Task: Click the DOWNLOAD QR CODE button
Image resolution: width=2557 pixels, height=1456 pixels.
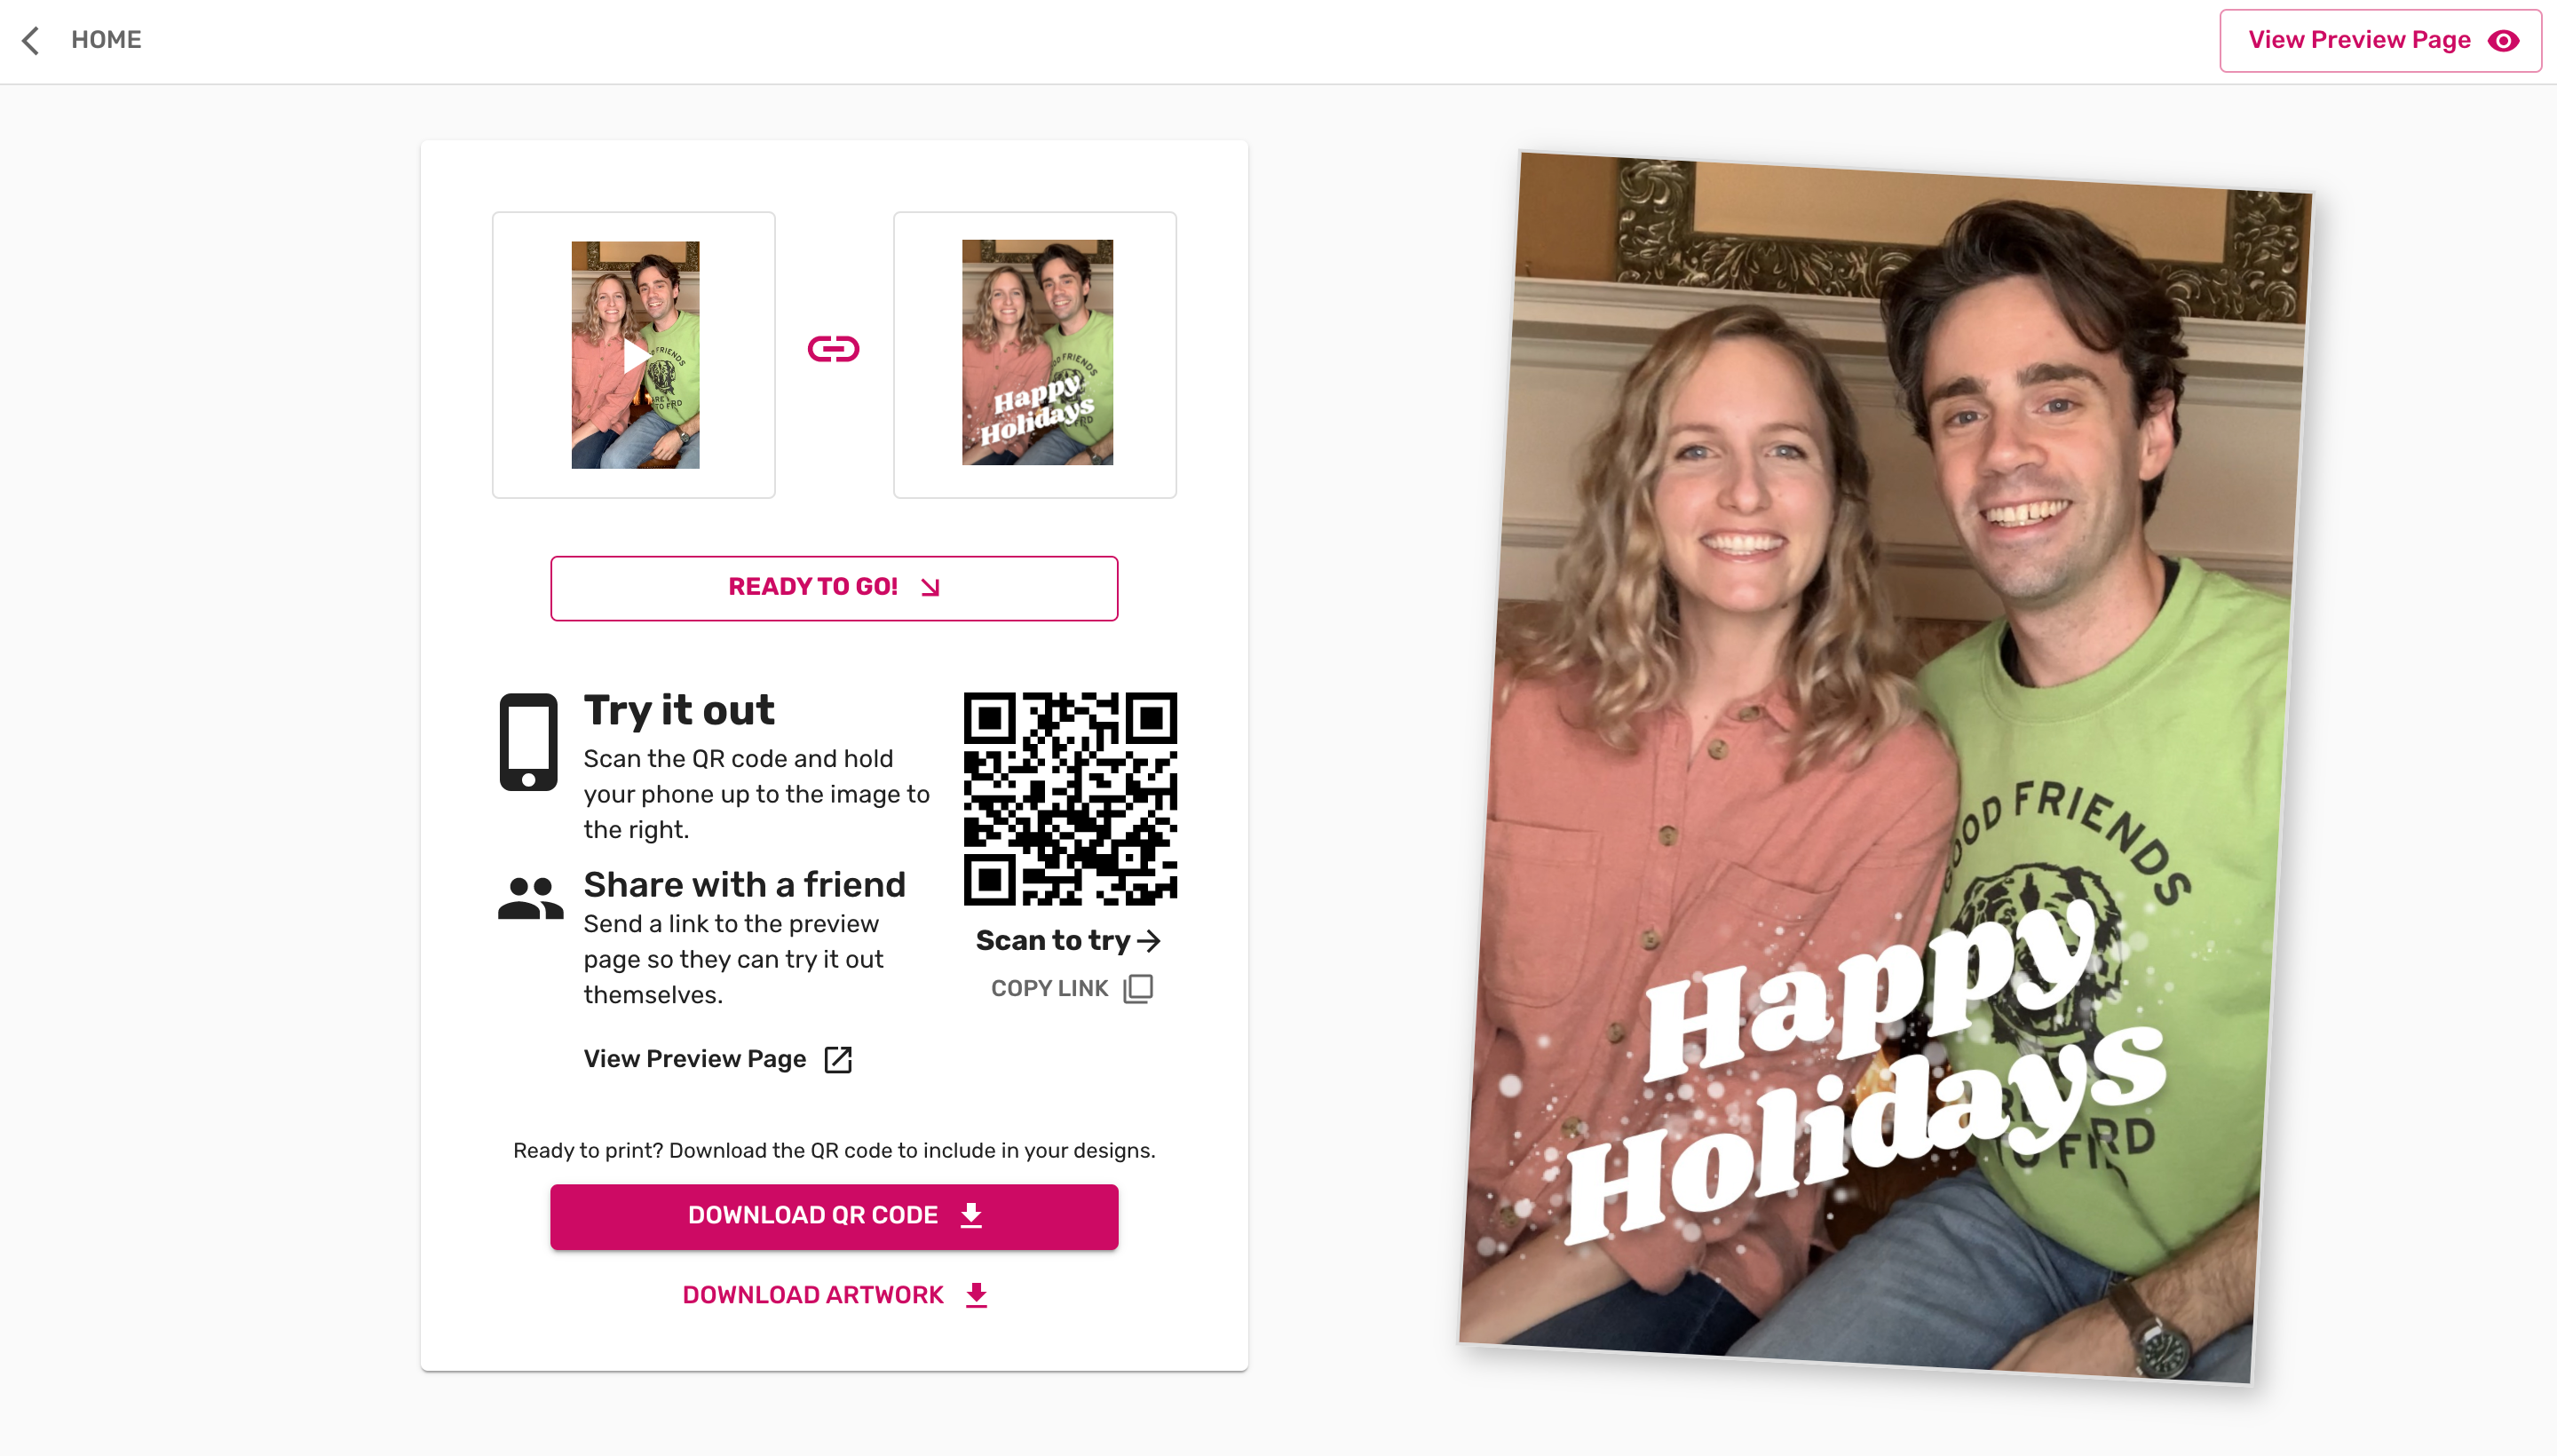Action: click(834, 1216)
